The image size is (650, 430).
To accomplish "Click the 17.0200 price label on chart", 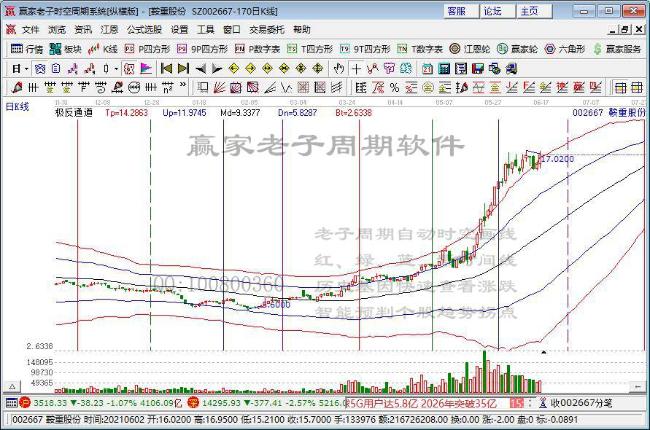I will point(558,159).
